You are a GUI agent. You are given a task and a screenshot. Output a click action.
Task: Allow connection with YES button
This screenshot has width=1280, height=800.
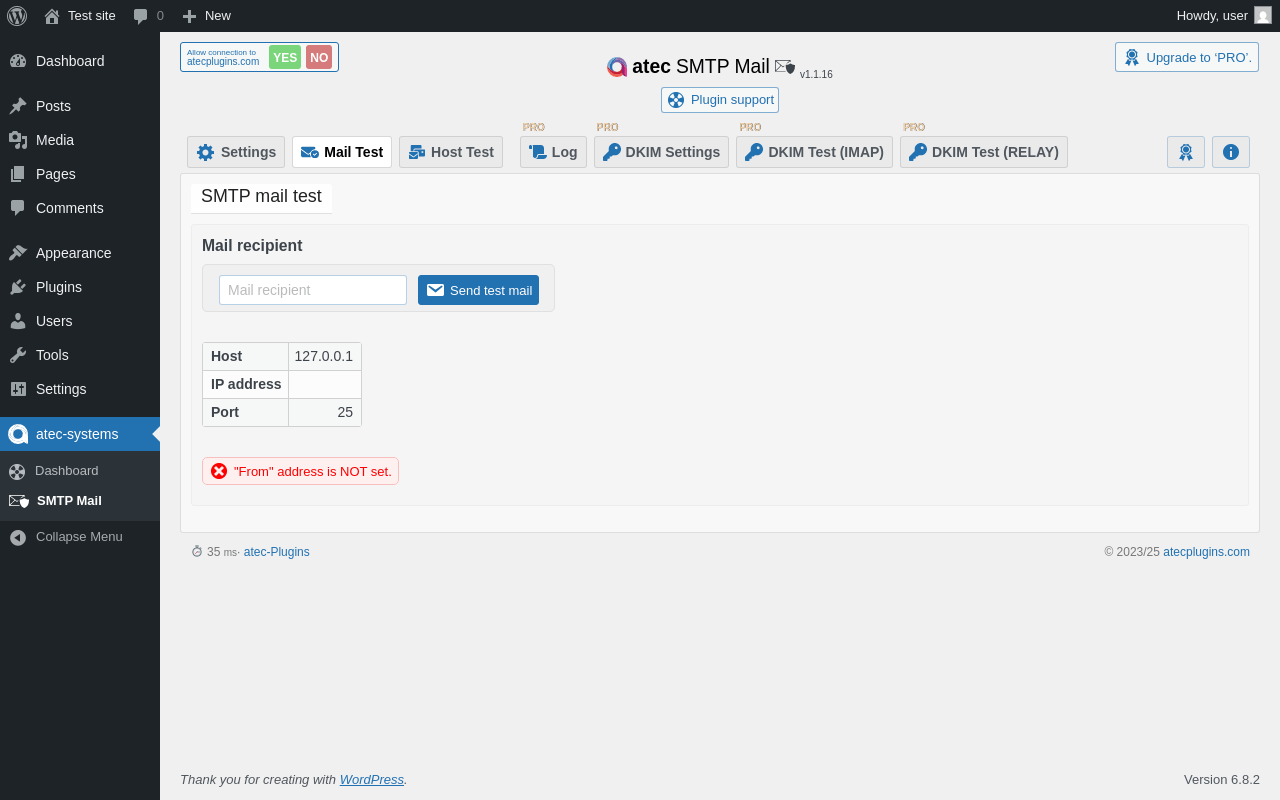pos(285,57)
